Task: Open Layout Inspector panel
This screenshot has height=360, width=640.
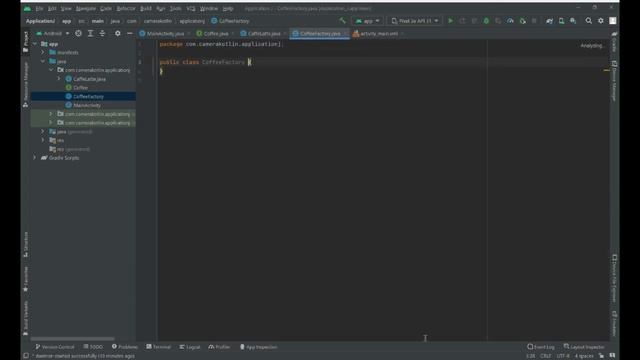Action: [584, 347]
